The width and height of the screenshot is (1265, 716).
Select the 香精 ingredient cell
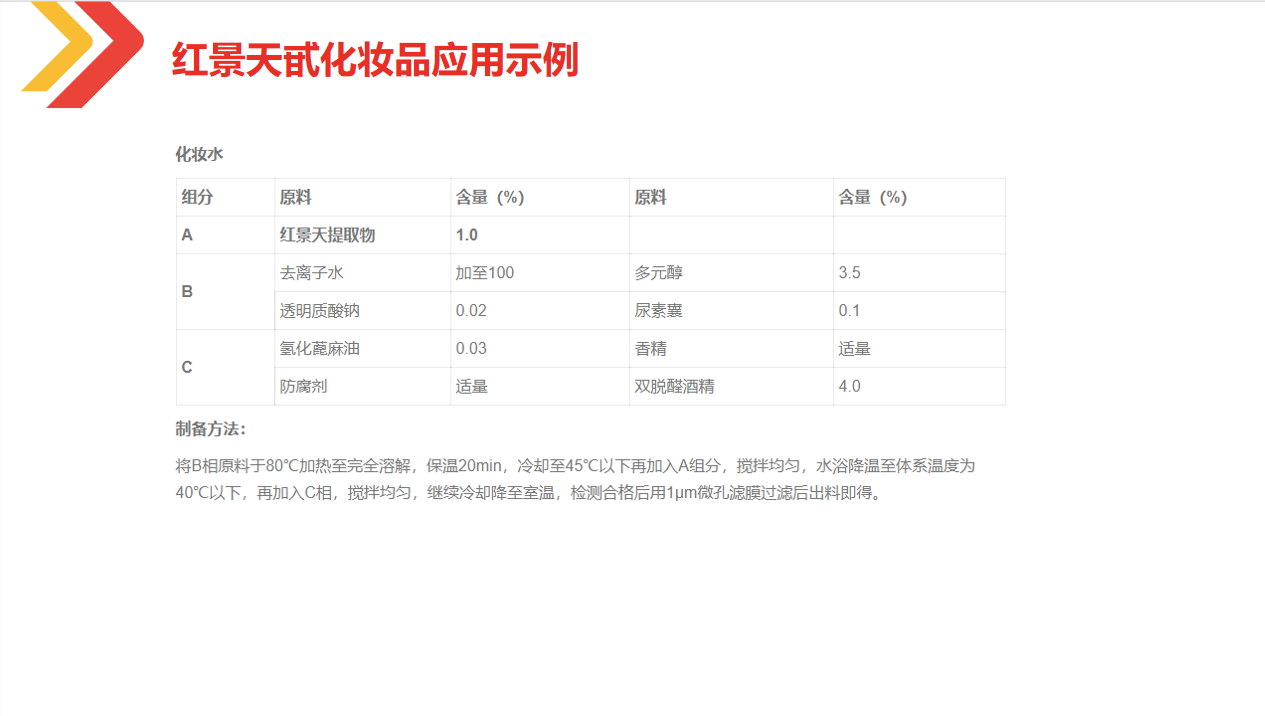[651, 349]
